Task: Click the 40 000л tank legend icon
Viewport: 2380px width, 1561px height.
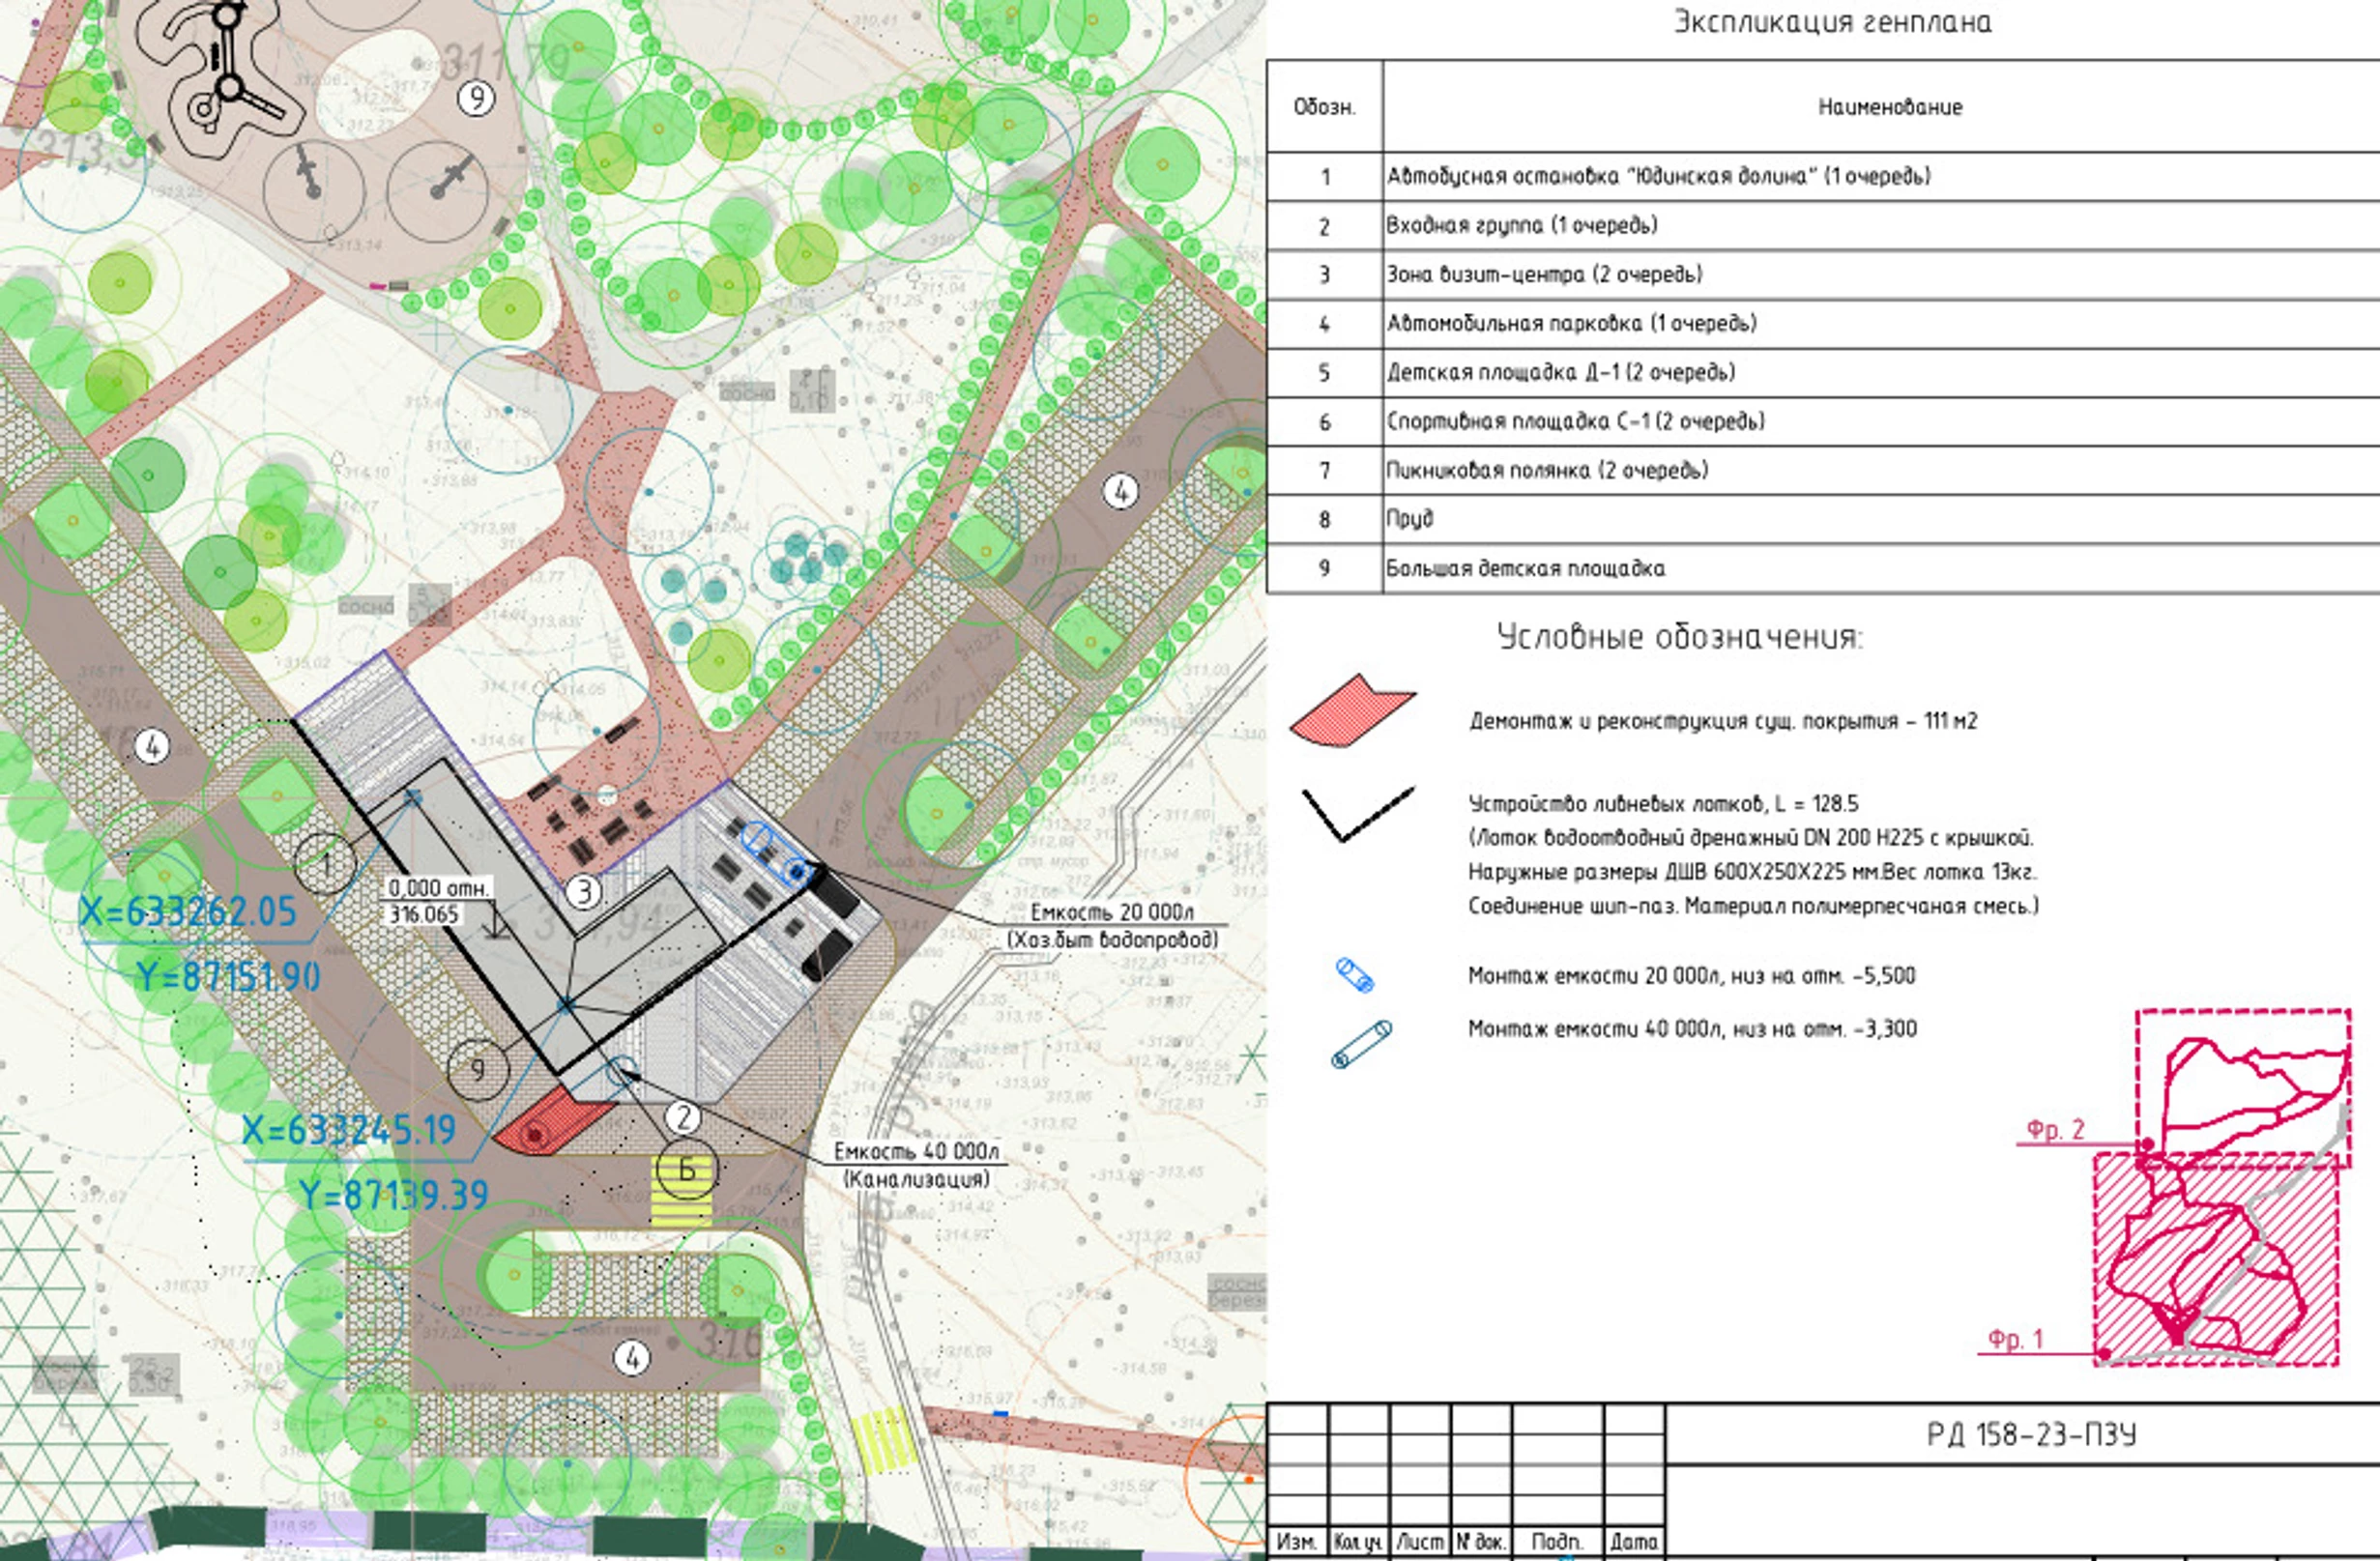Action: [1361, 1044]
